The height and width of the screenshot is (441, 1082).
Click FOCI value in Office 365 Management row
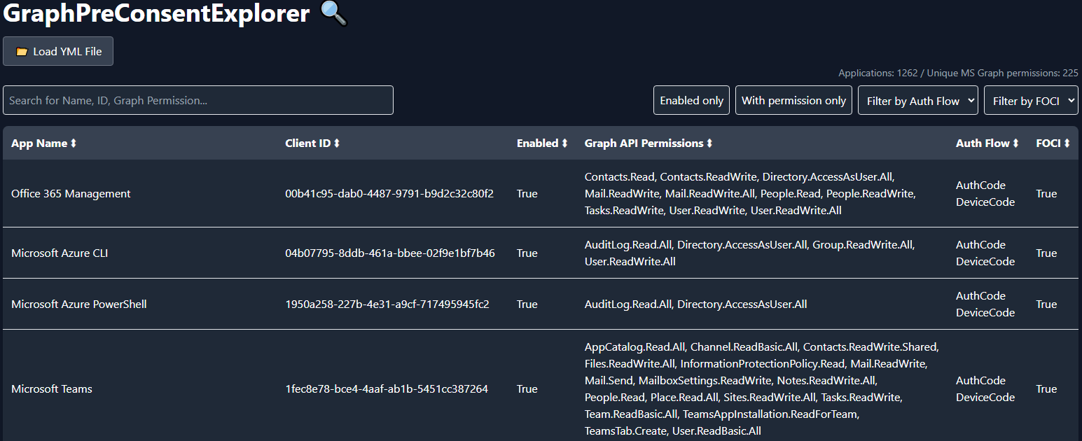click(1046, 194)
